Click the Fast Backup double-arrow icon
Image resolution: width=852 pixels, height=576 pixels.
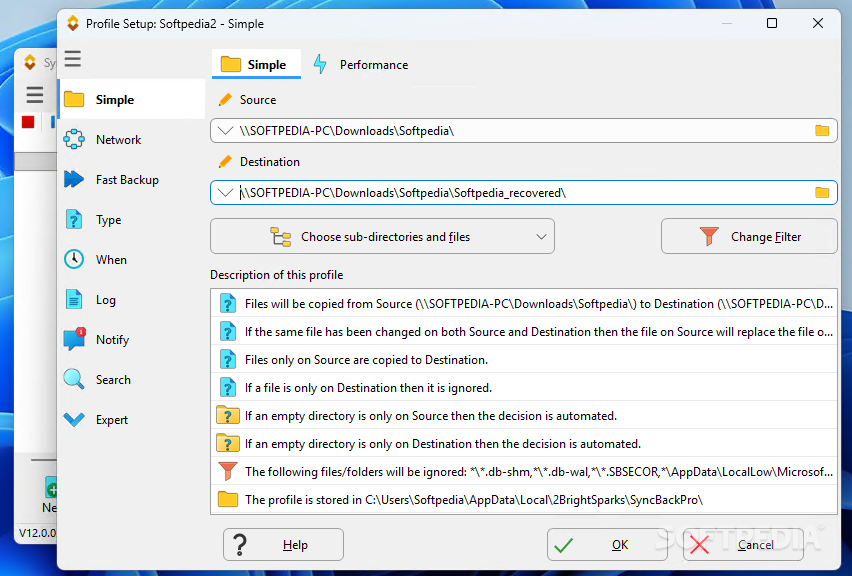(74, 179)
